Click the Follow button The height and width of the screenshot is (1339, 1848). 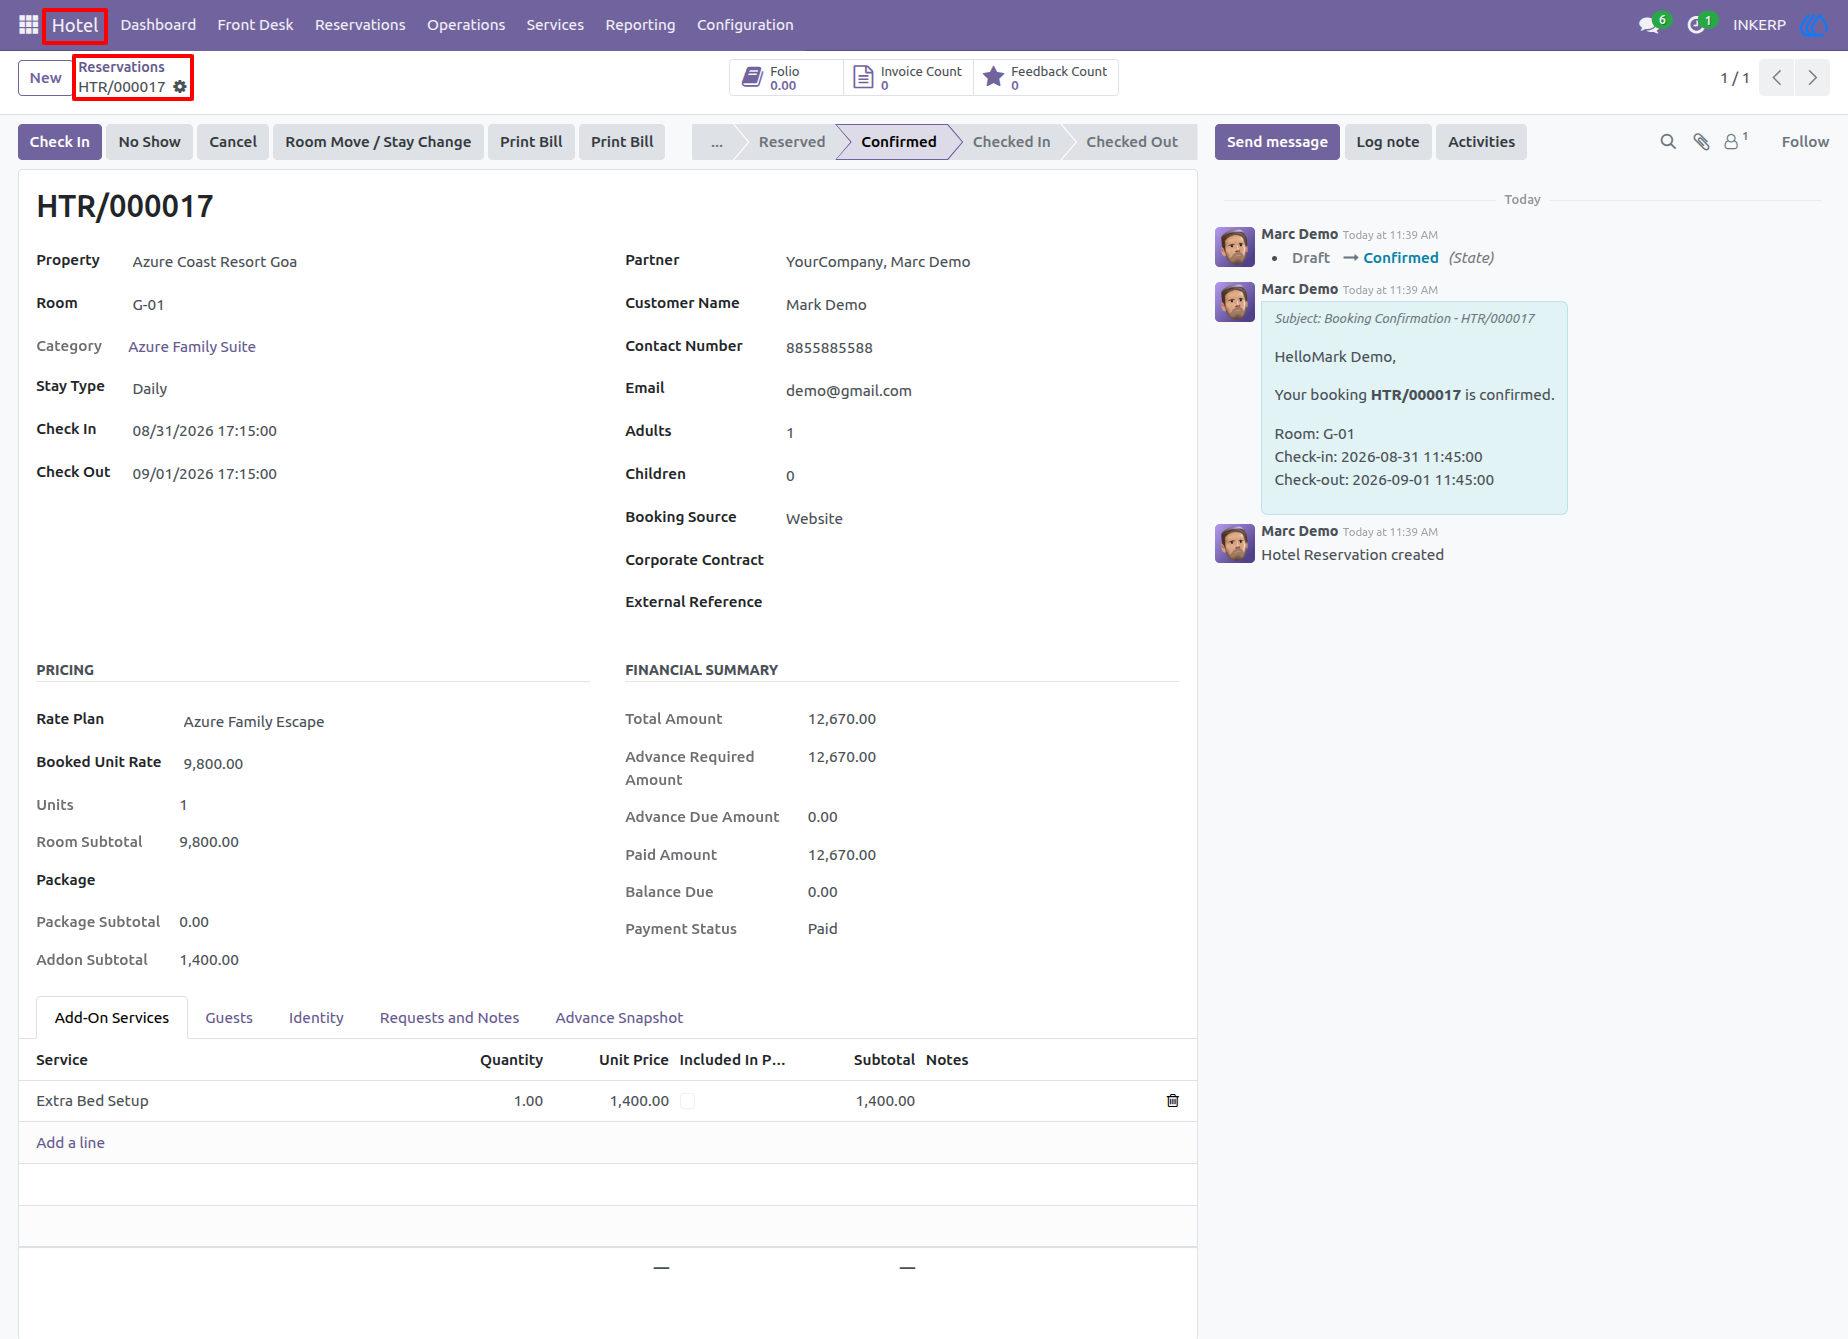click(x=1805, y=142)
